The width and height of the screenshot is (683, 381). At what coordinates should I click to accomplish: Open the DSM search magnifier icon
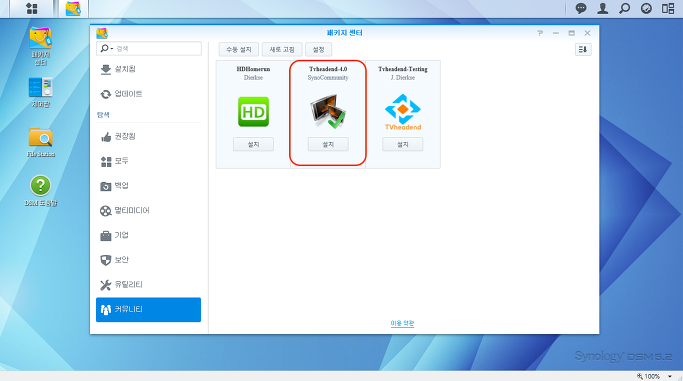[x=624, y=8]
